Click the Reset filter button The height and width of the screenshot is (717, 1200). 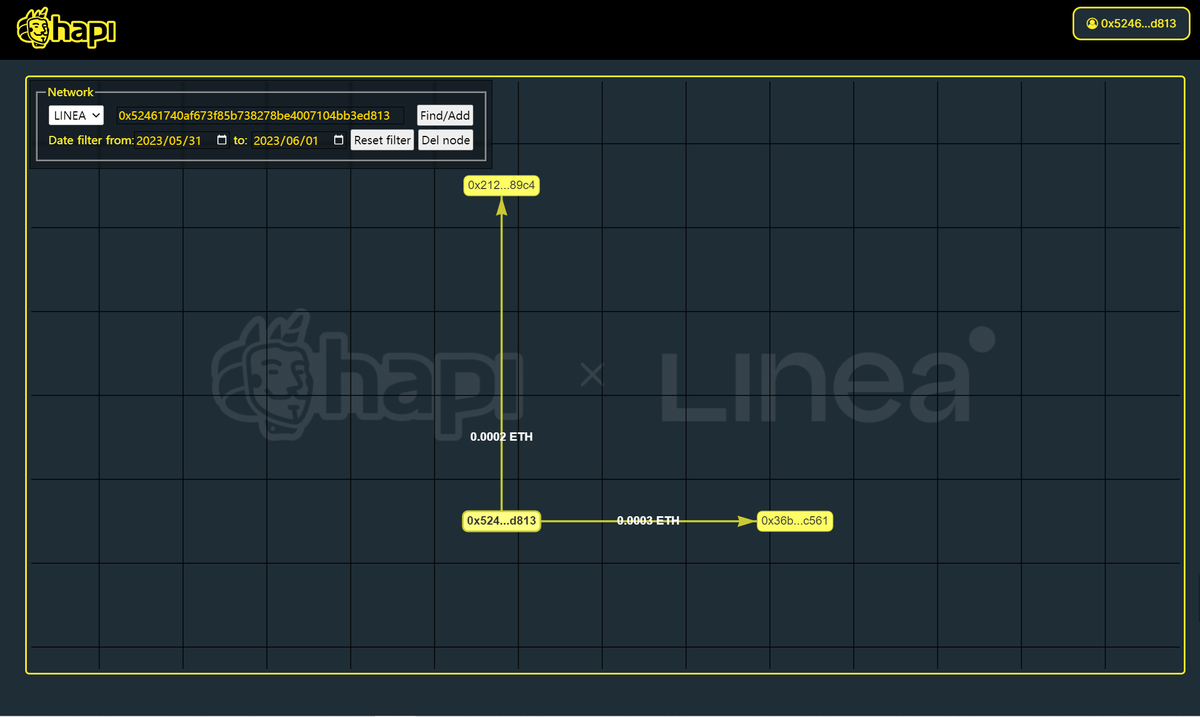click(382, 141)
